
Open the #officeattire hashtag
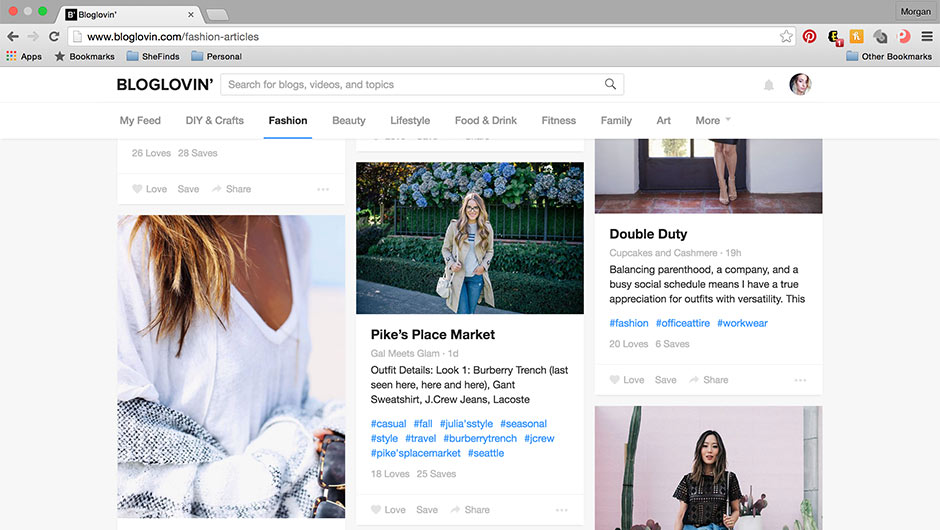coord(683,323)
